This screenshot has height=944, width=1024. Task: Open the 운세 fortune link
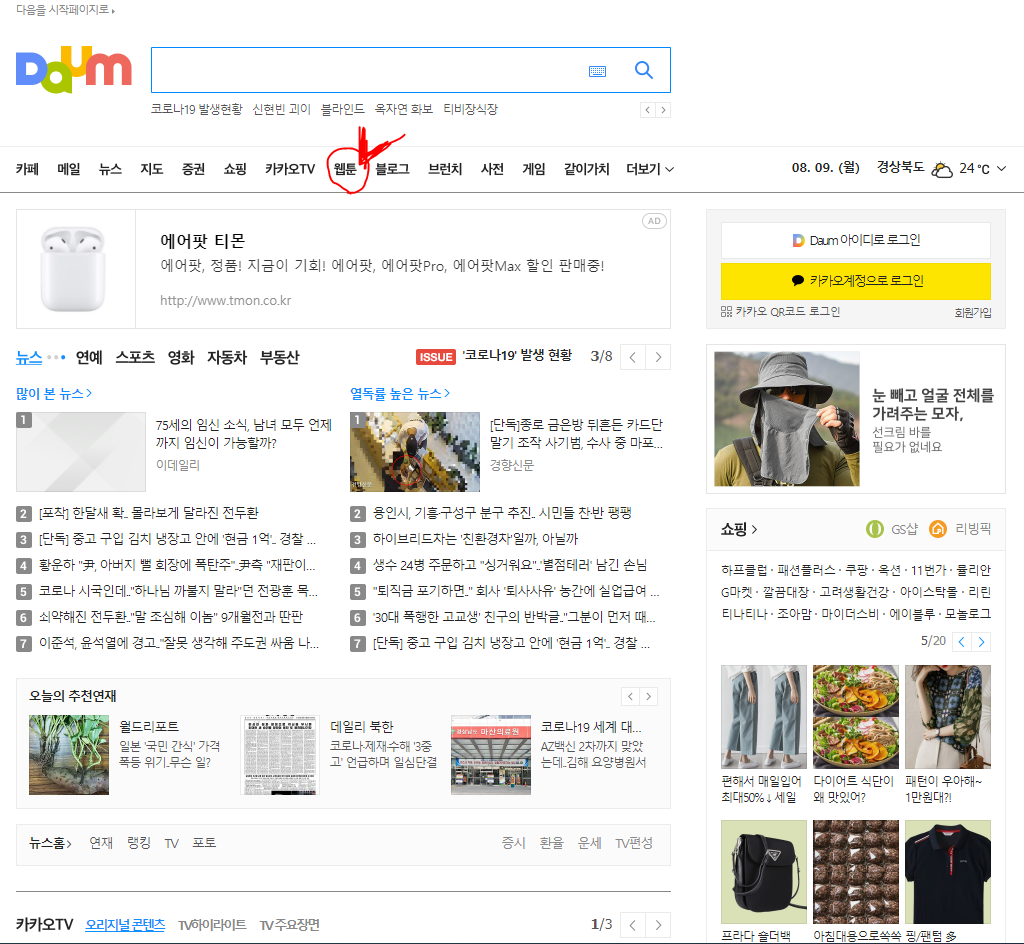click(x=589, y=843)
